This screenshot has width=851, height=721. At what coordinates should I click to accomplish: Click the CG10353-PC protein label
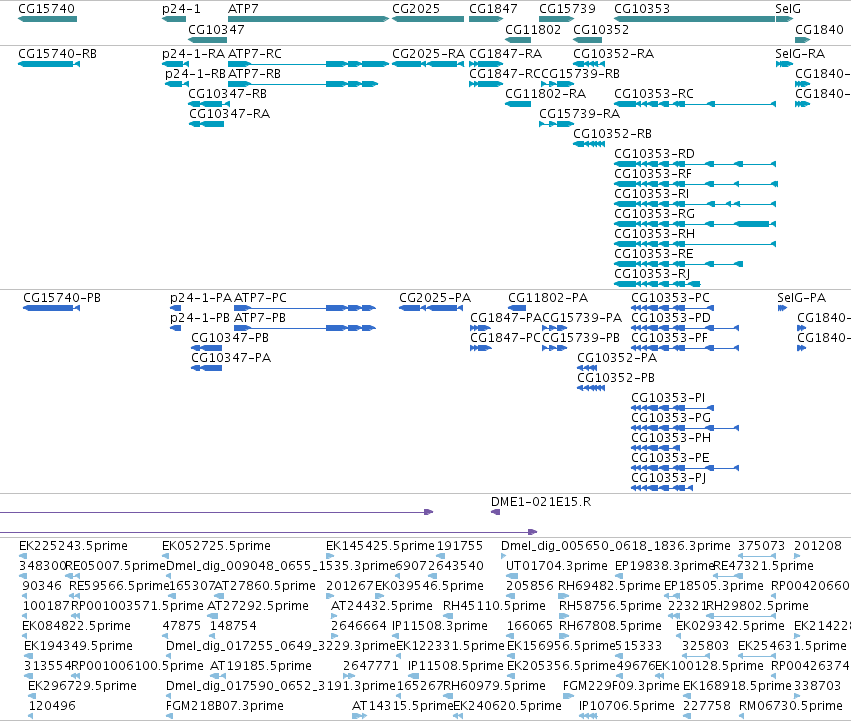670,298
